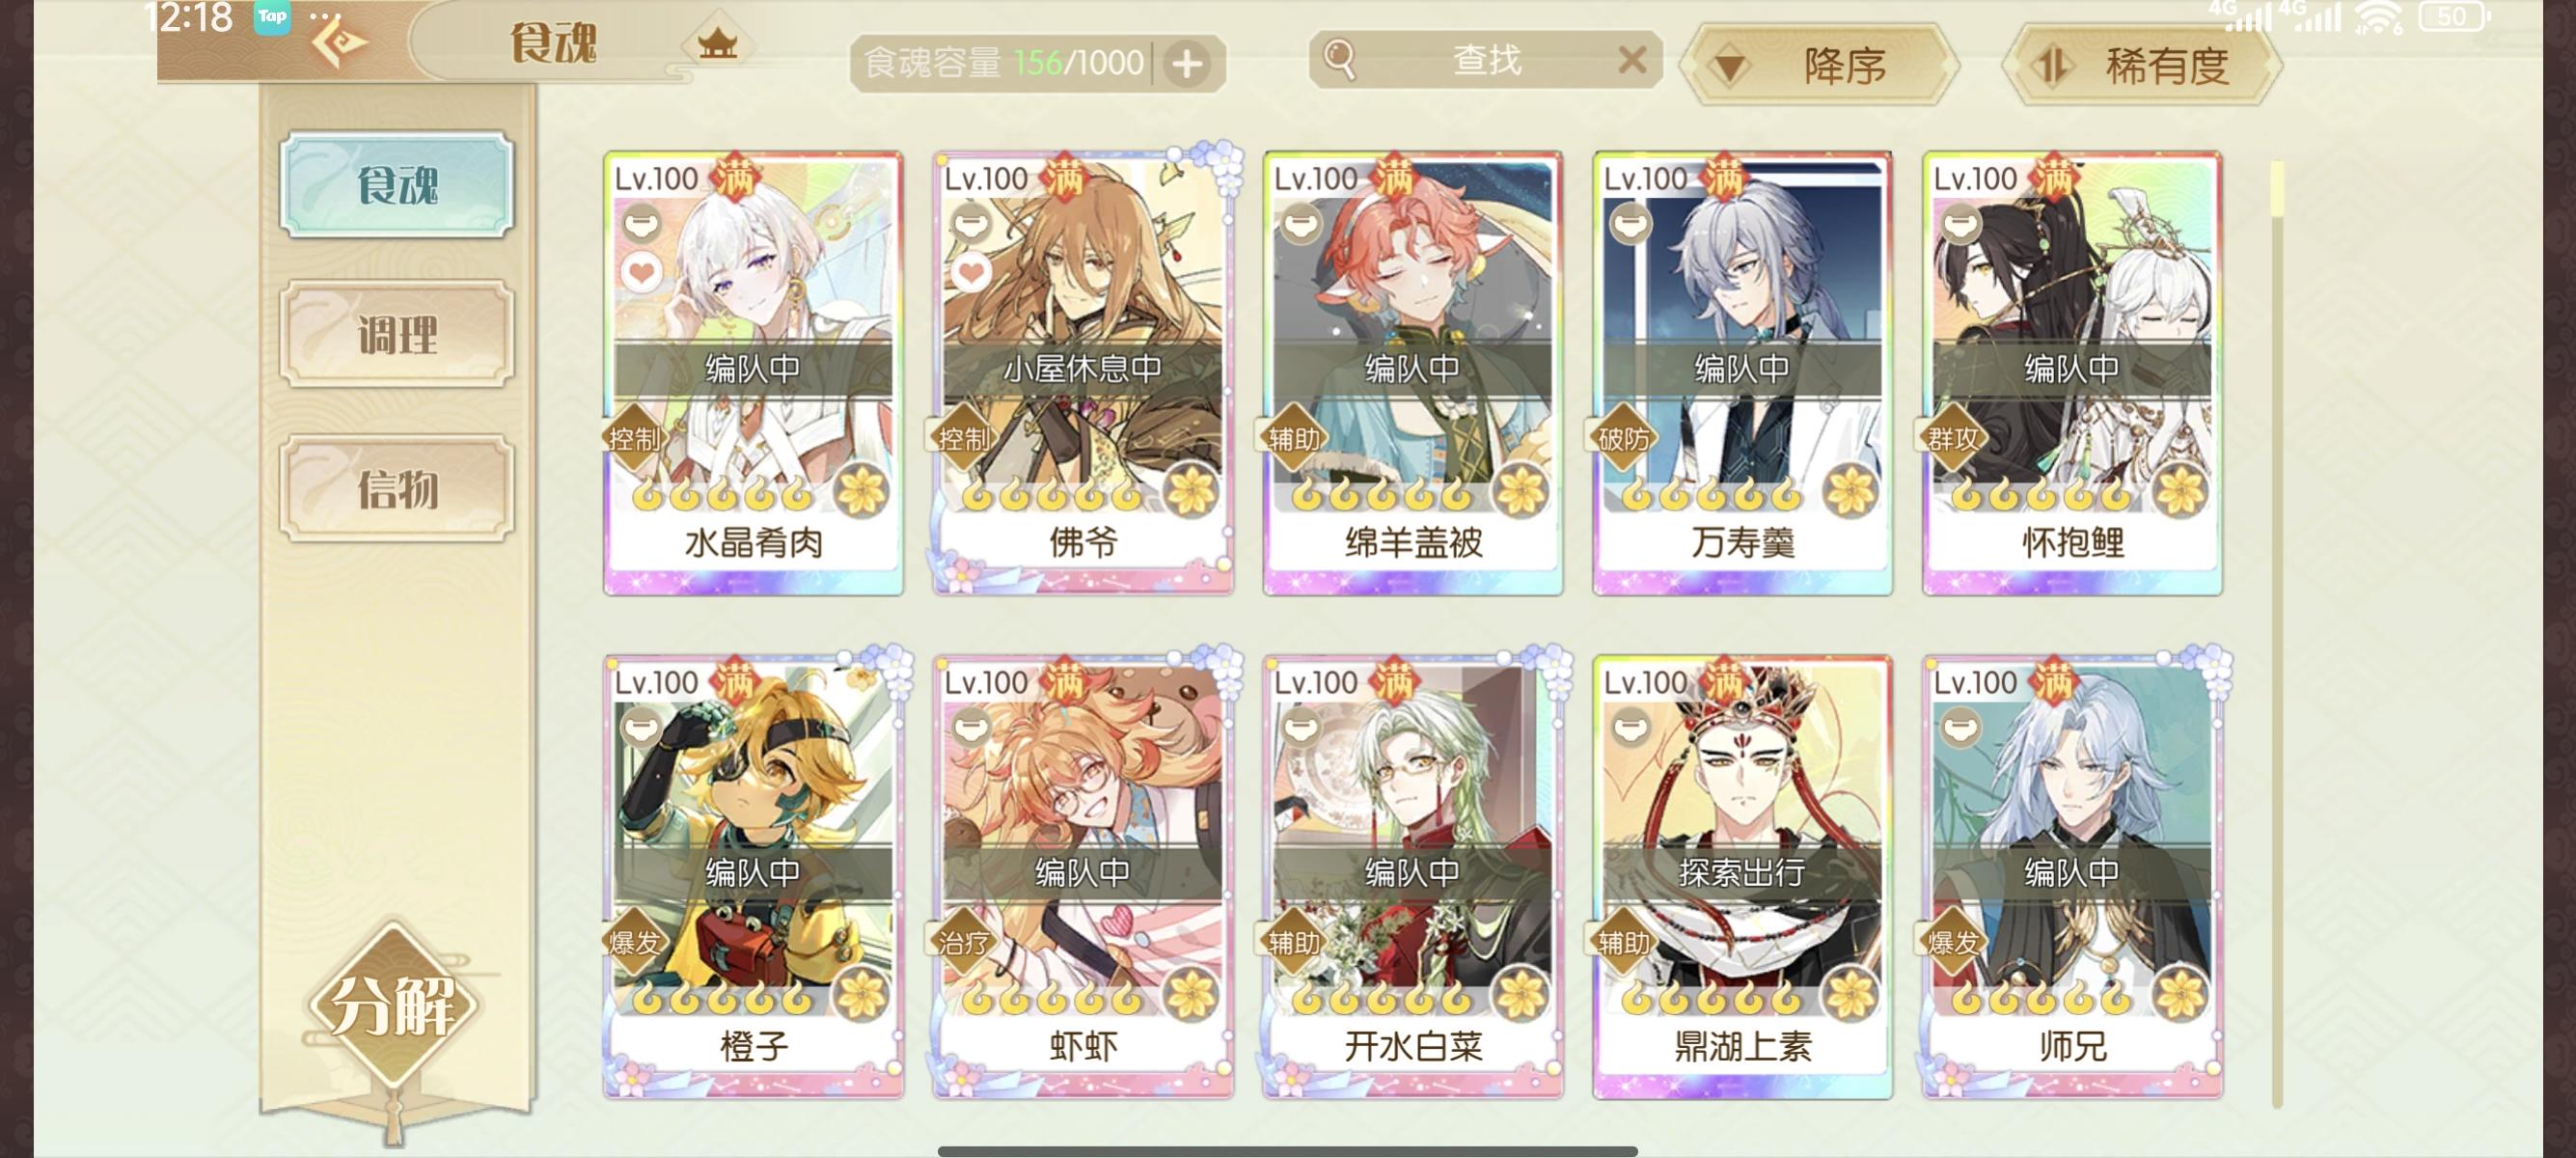Open the home pagoda icon

click(717, 42)
